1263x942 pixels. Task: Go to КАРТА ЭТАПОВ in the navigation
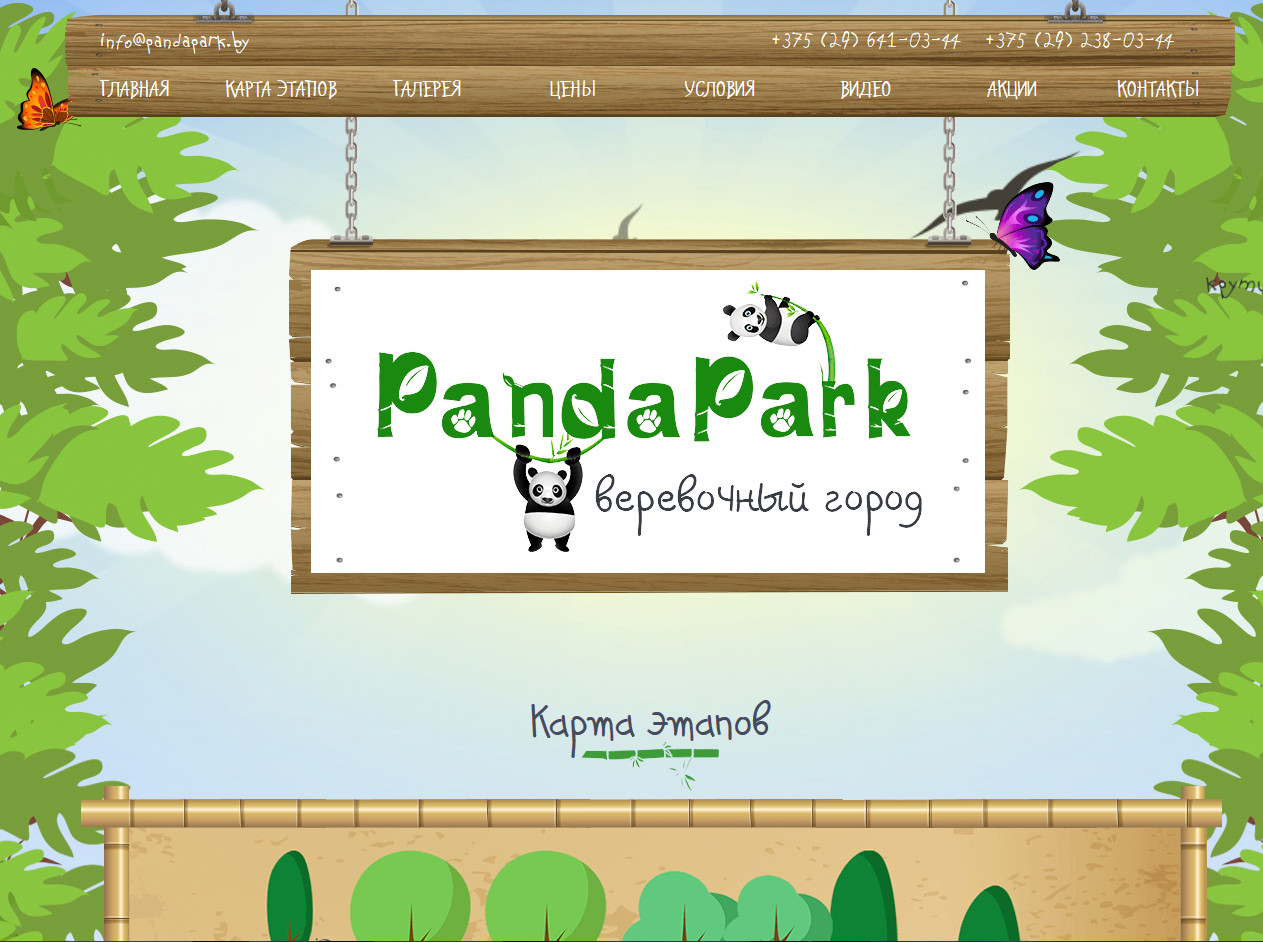(x=281, y=89)
